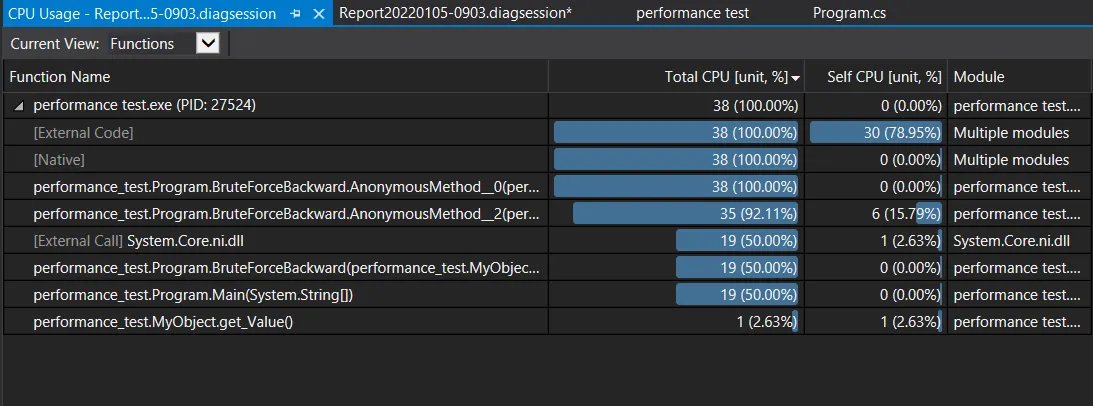
Task: Open the performance test tab
Action: point(692,14)
